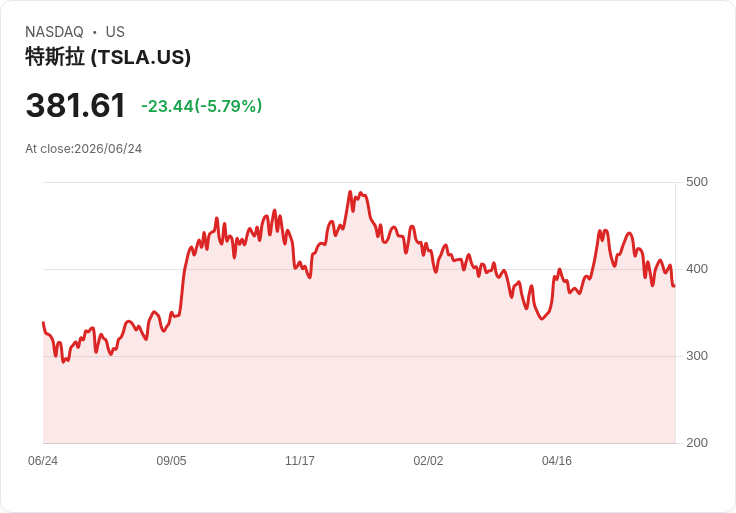Screen dimensions: 736x513
Task: Click the lowest dip after the 04/16 label's left
Action: click(542, 319)
